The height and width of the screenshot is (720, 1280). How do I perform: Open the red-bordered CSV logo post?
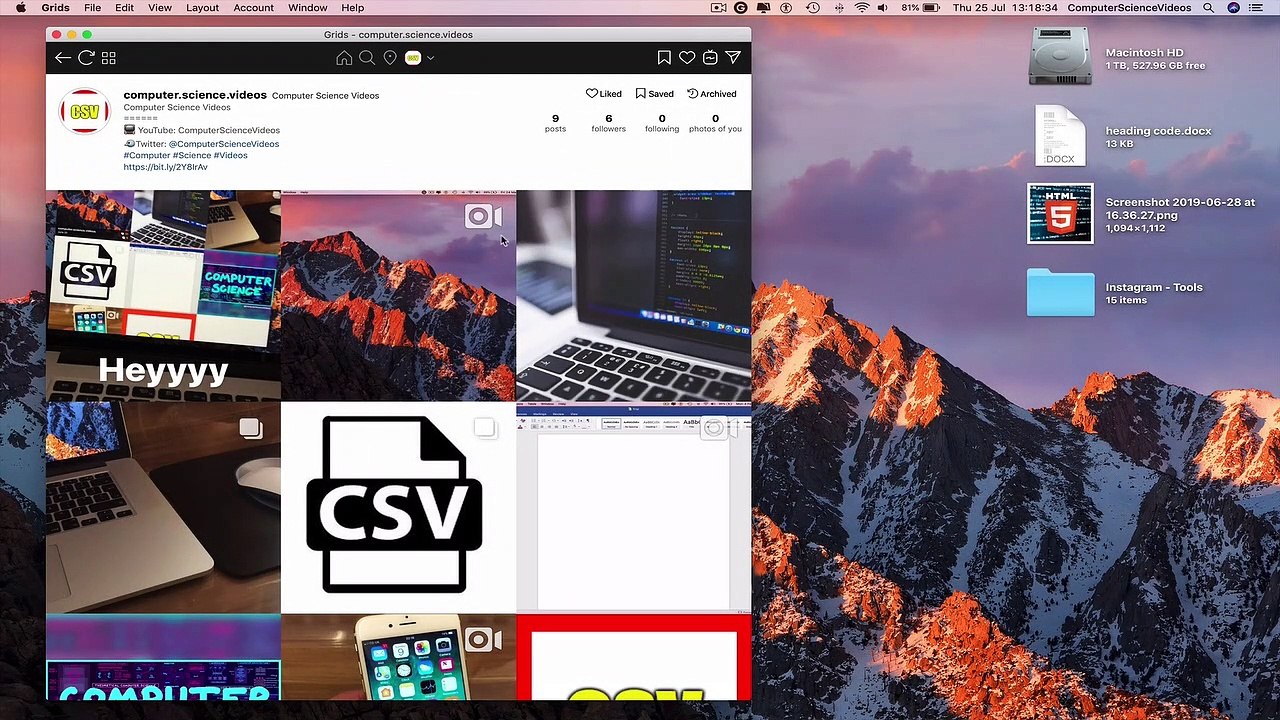point(634,658)
